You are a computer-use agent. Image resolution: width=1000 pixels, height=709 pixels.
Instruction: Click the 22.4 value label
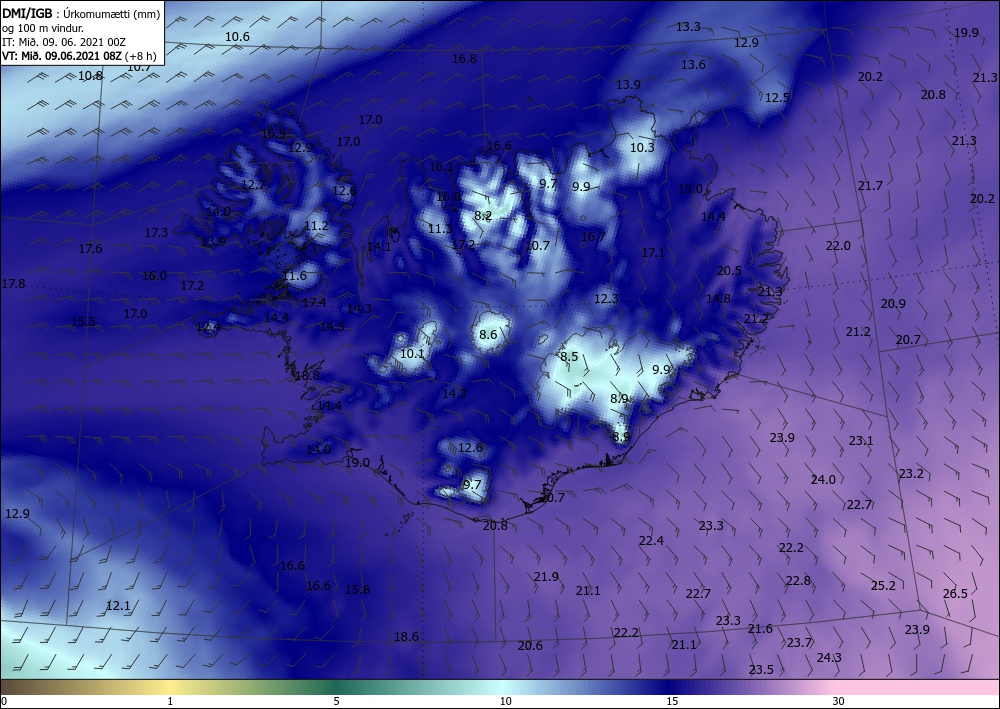(x=651, y=541)
